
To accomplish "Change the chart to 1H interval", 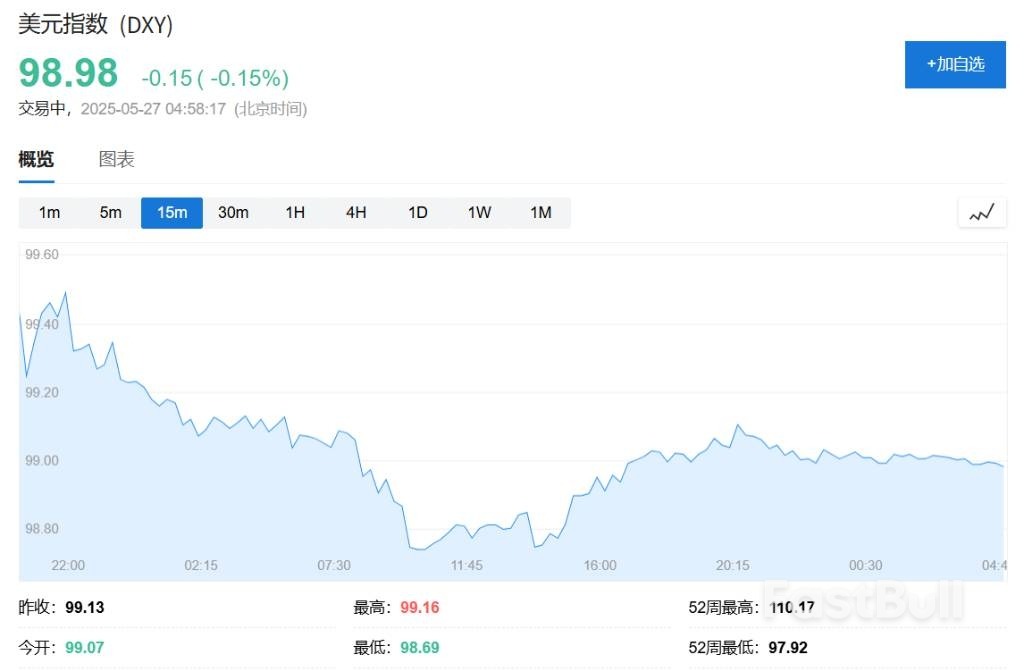I will (295, 212).
